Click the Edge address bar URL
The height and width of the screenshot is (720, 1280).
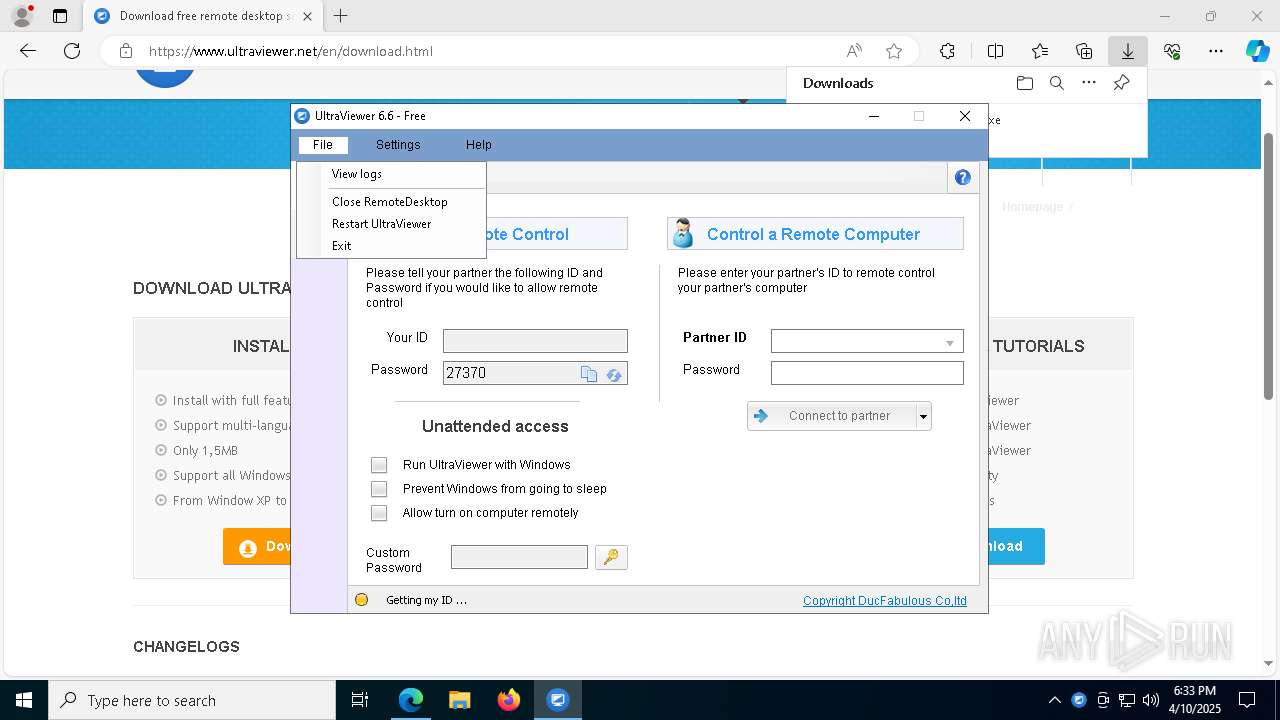point(291,51)
